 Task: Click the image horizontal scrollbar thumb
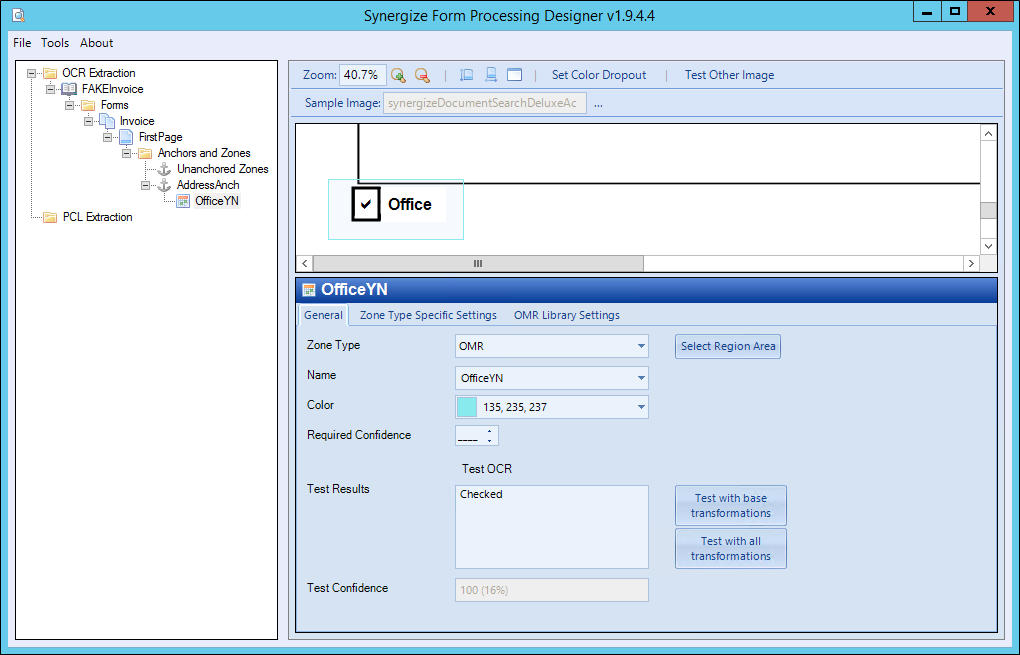[x=478, y=263]
